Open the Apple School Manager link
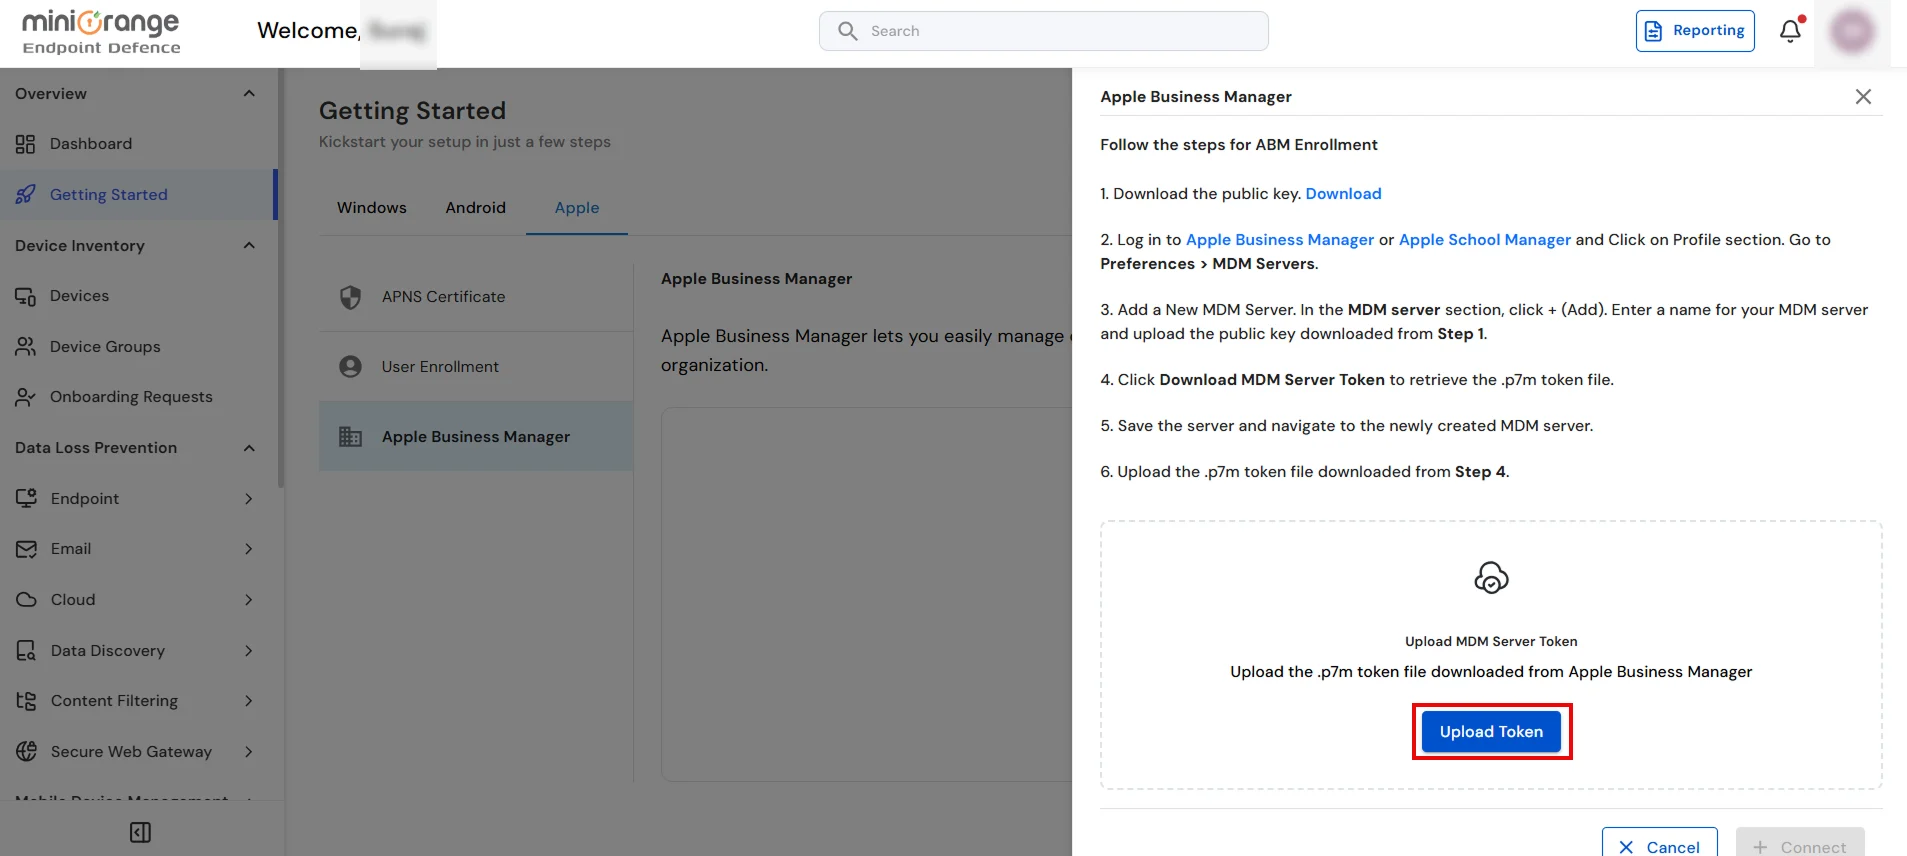Image resolution: width=1907 pixels, height=856 pixels. (x=1485, y=240)
